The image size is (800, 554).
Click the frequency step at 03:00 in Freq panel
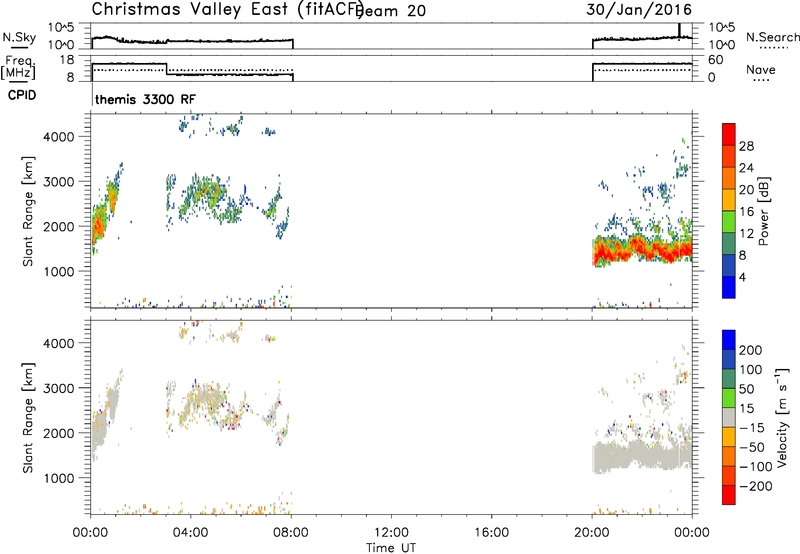coord(167,69)
